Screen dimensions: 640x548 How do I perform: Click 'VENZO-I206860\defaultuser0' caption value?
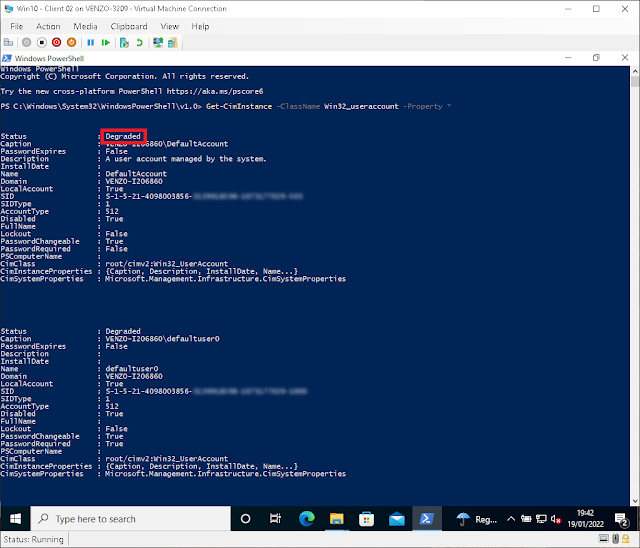tap(162, 339)
